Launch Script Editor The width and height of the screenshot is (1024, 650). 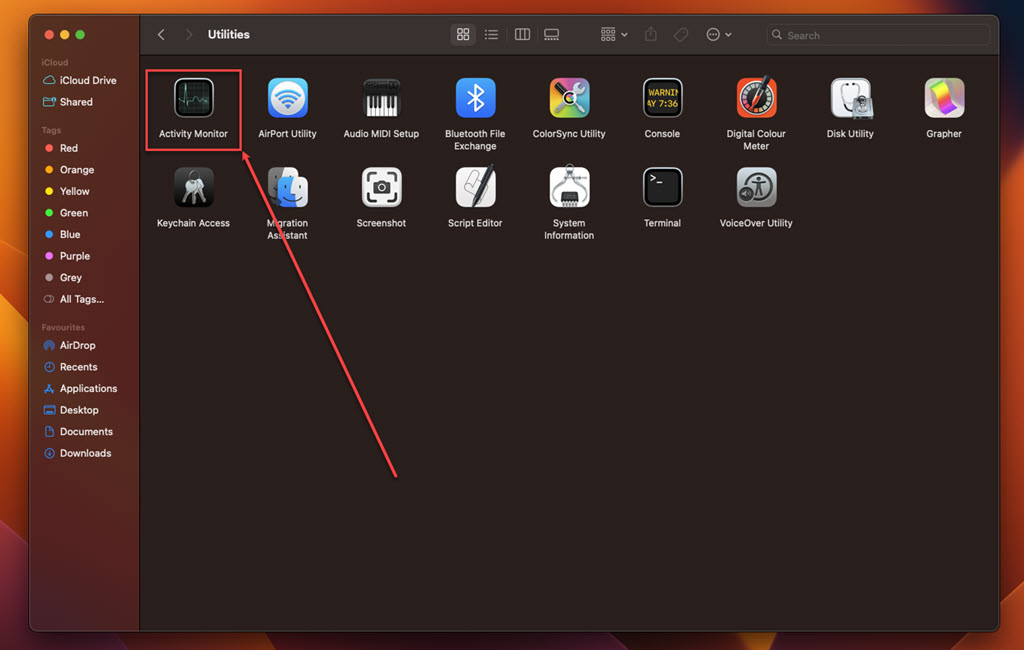pyautogui.click(x=475, y=187)
